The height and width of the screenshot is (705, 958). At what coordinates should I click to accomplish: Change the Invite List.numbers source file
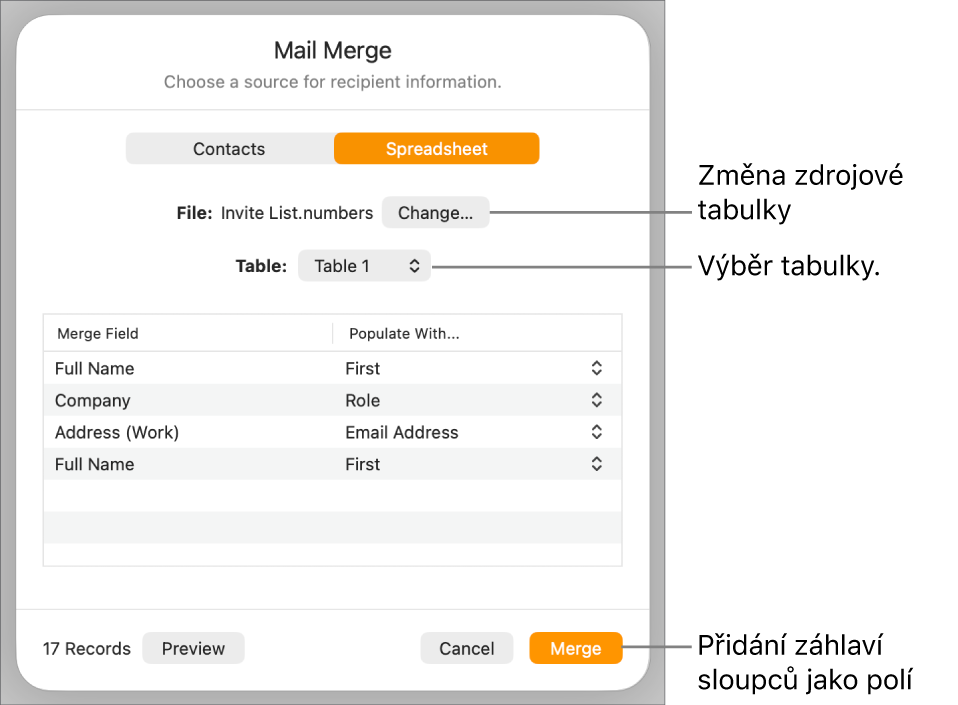(435, 212)
